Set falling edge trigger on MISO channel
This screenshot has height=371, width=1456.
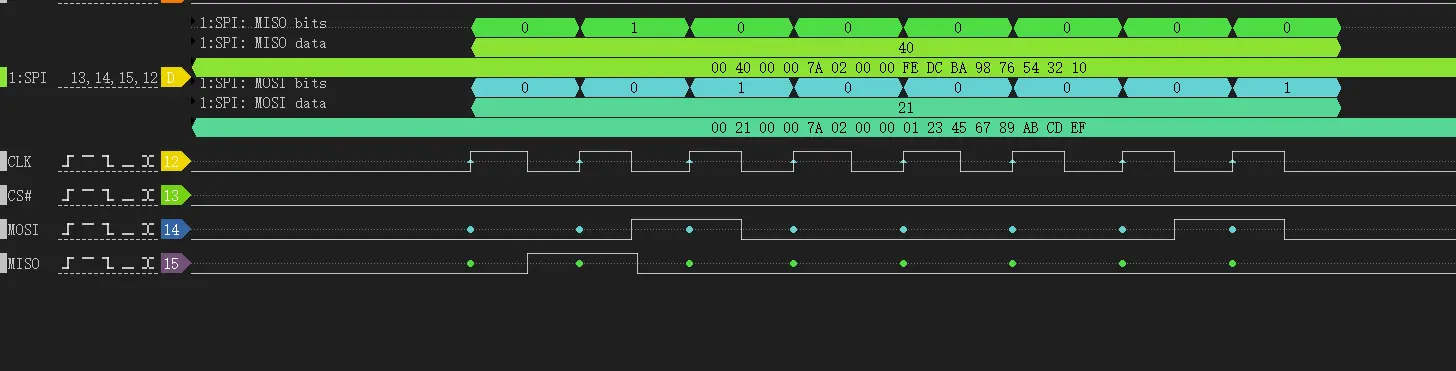tap(107, 265)
